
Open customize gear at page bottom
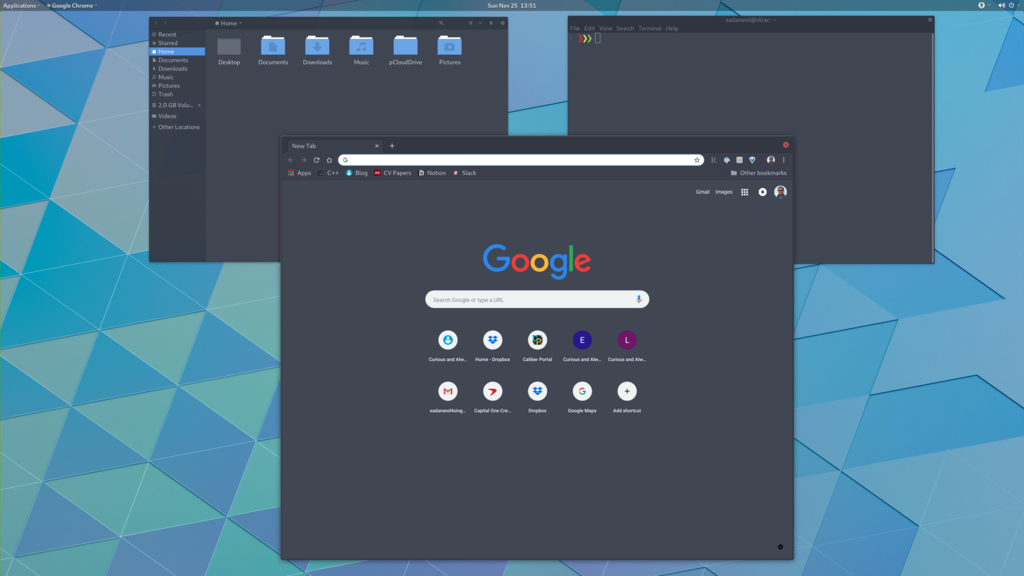pos(780,547)
